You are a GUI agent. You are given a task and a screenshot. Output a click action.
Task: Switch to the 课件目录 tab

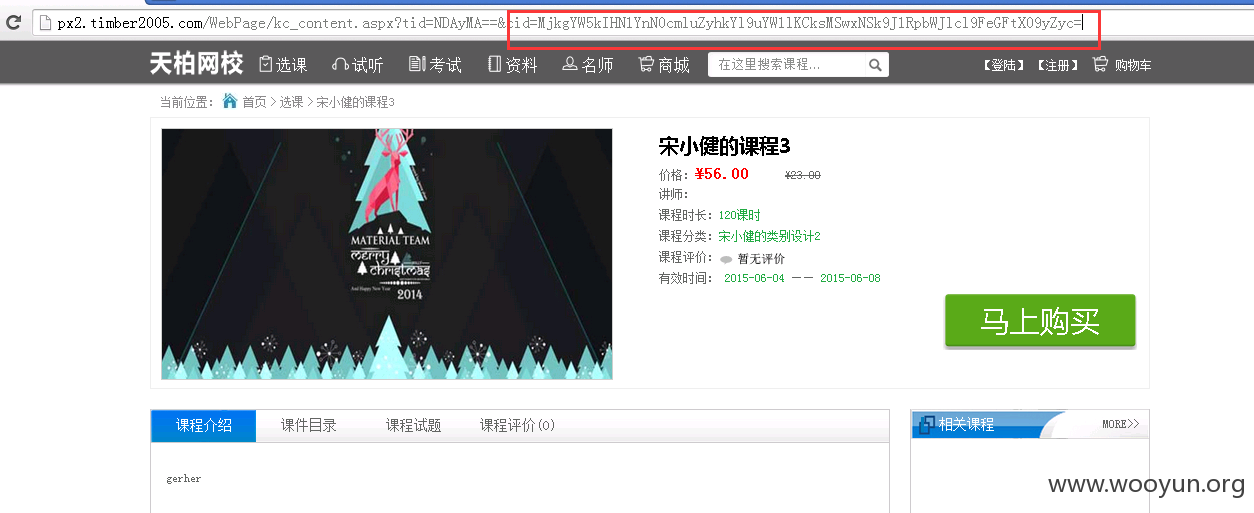point(309,425)
